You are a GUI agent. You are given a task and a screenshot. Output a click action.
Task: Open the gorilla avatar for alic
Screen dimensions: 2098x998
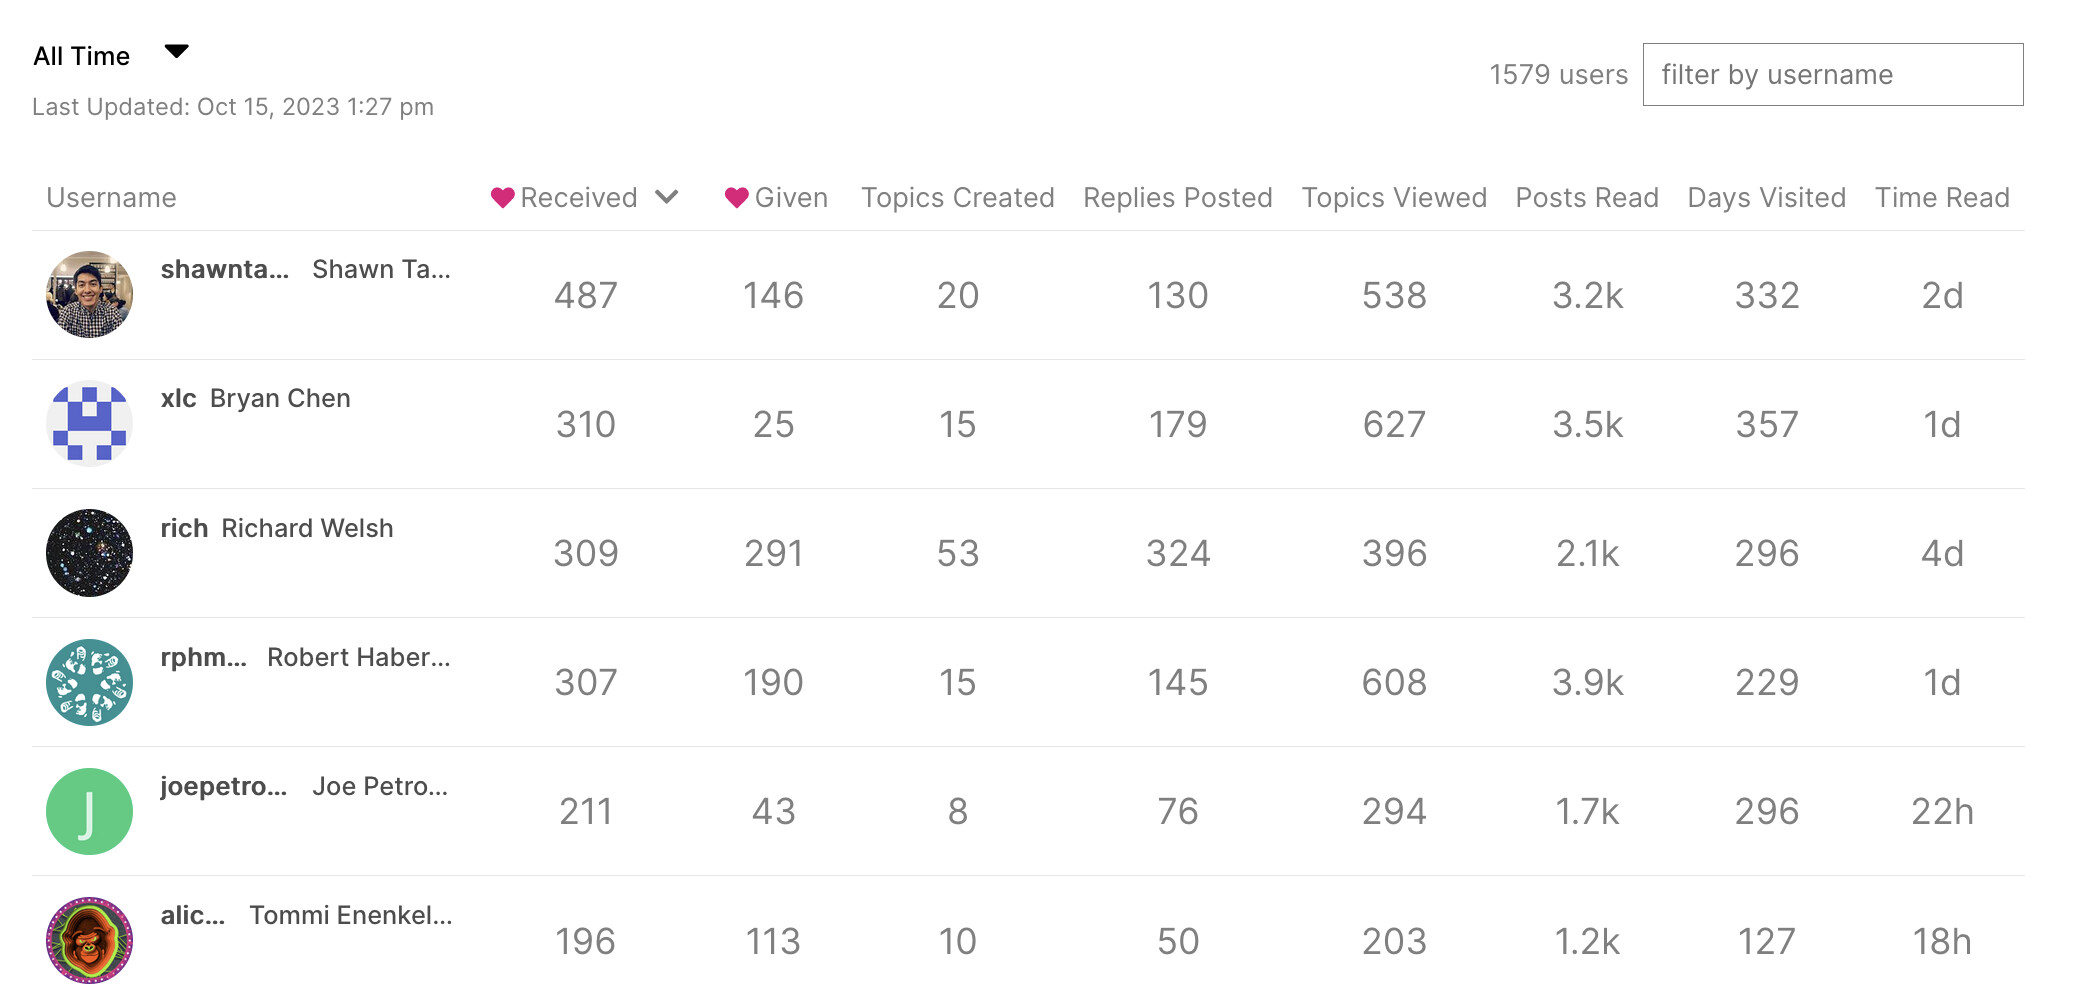89,940
